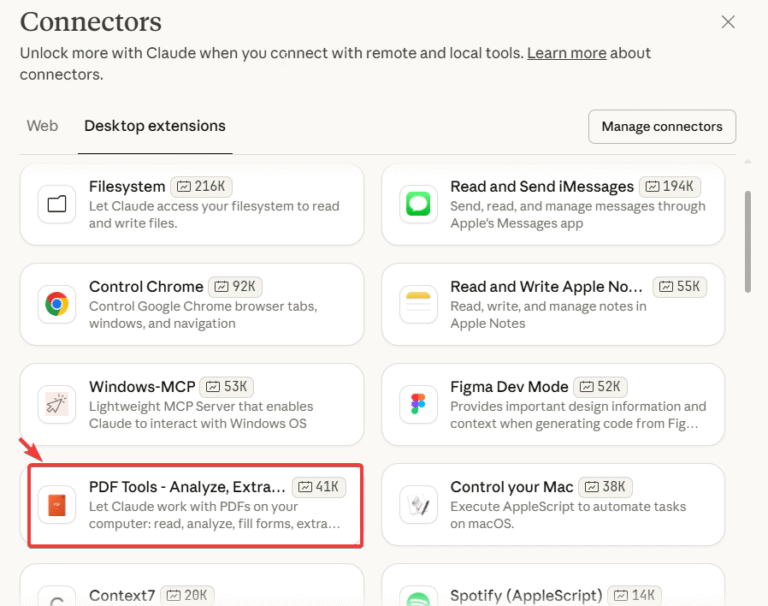Click the Figma logo icon
Screen dimensions: 768x606
click(417, 404)
